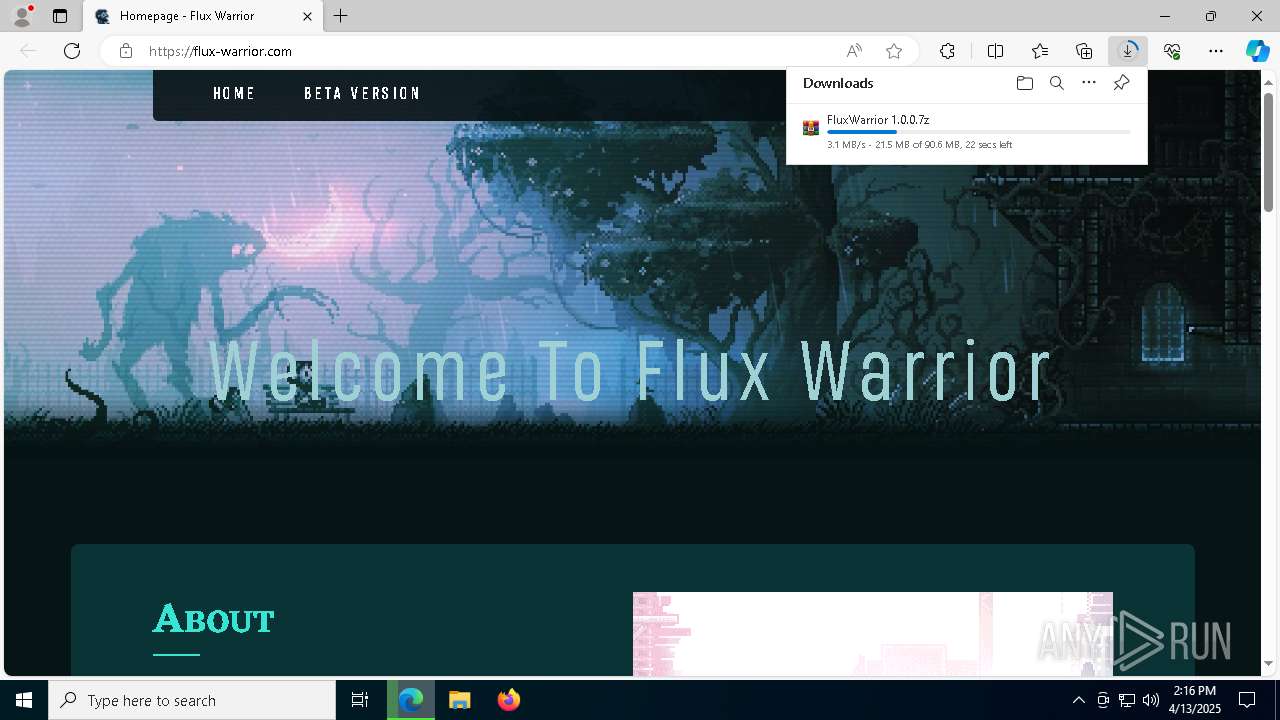Open network status tray icon
Viewport: 1280px width, 720px height.
click(1127, 700)
